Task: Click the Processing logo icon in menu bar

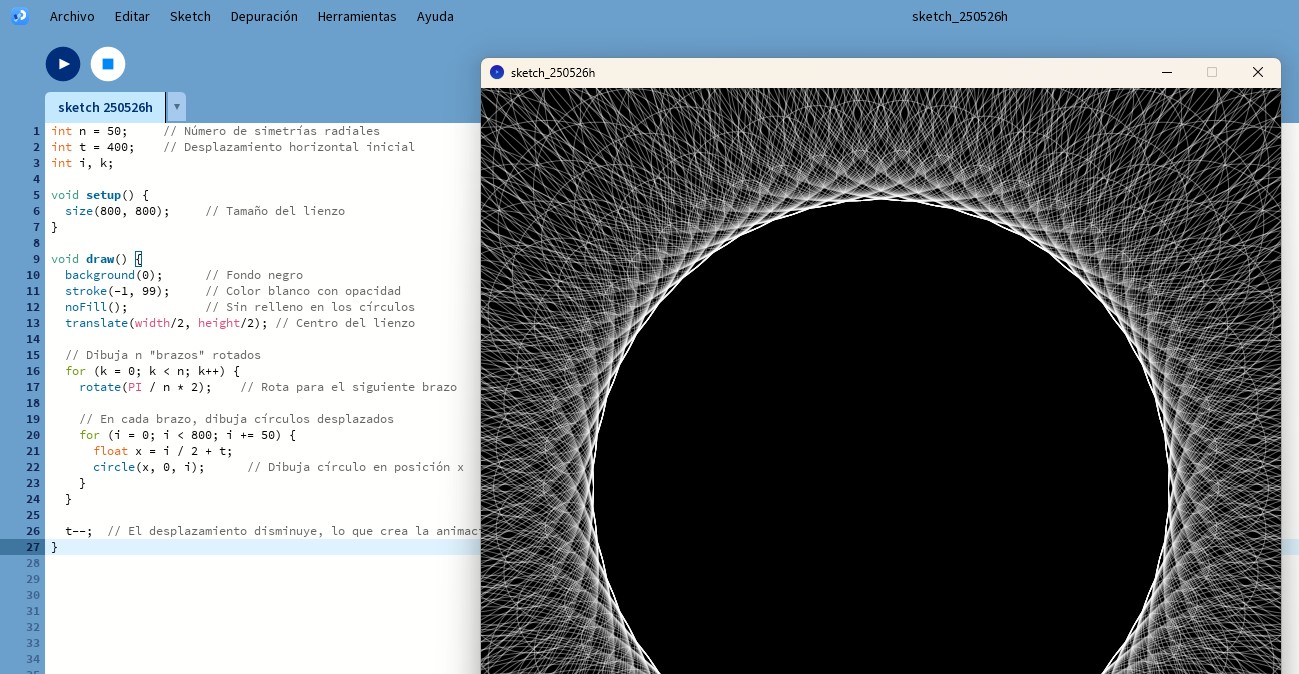Action: [19, 16]
